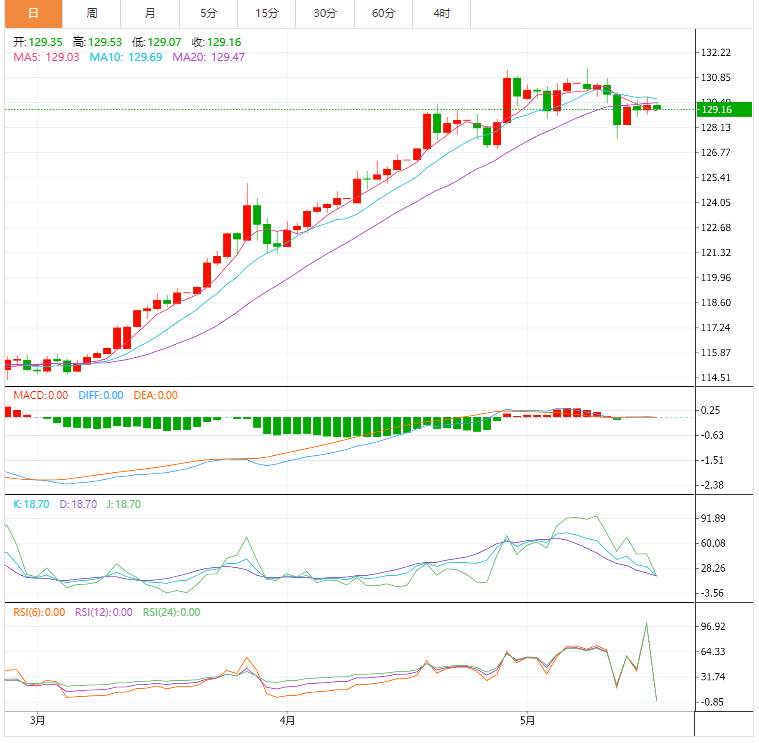The height and width of the screenshot is (743, 759).
Task: Select the 30分 interval tab
Action: point(325,14)
